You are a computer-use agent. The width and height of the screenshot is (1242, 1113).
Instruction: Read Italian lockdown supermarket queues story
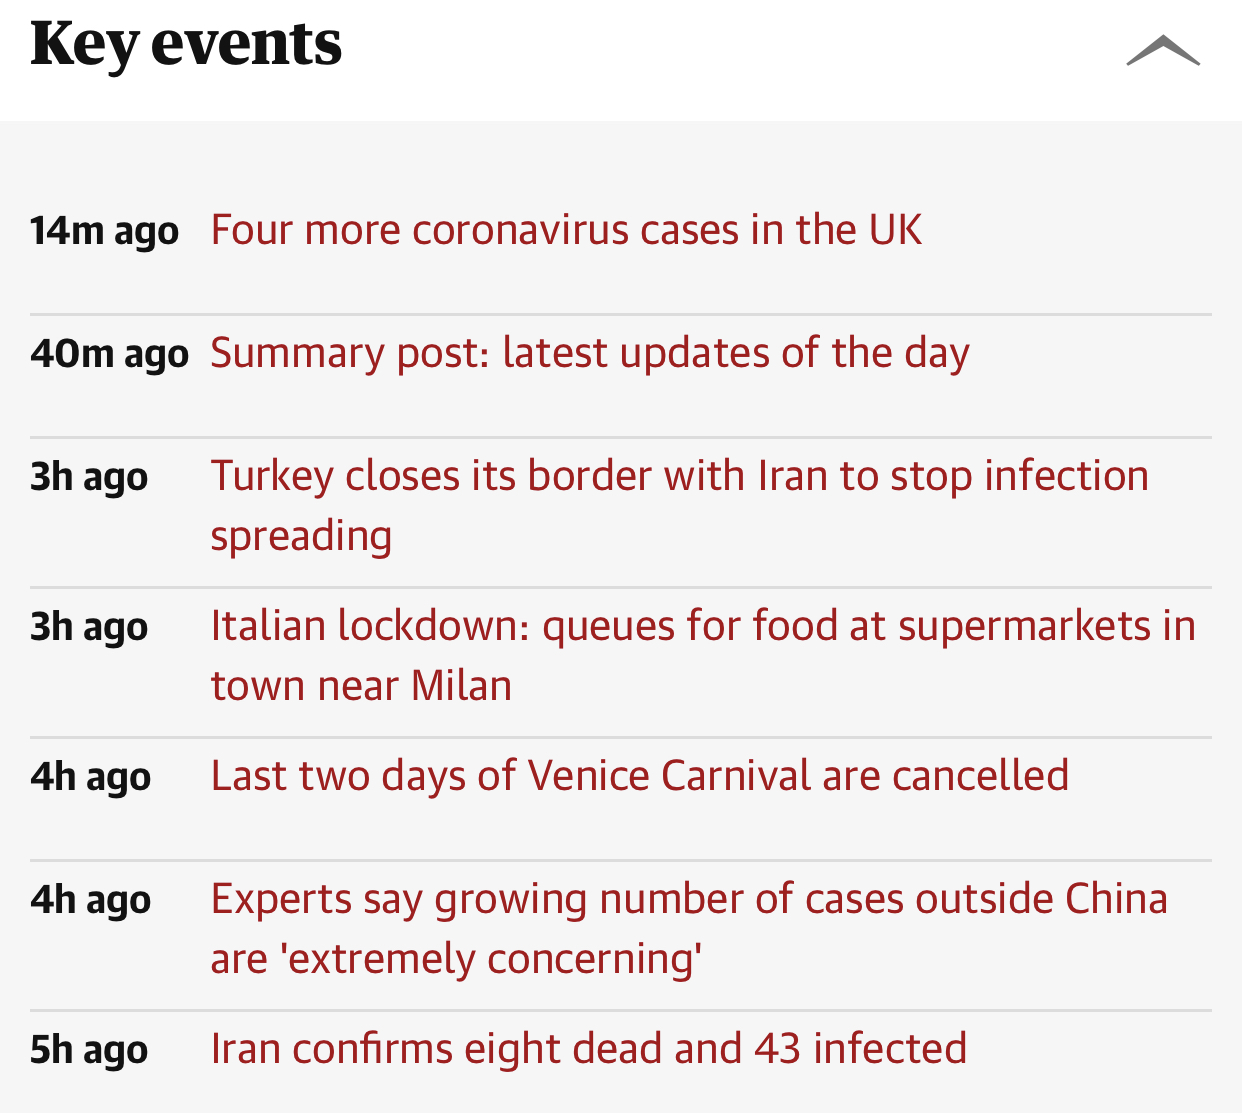[x=702, y=627]
